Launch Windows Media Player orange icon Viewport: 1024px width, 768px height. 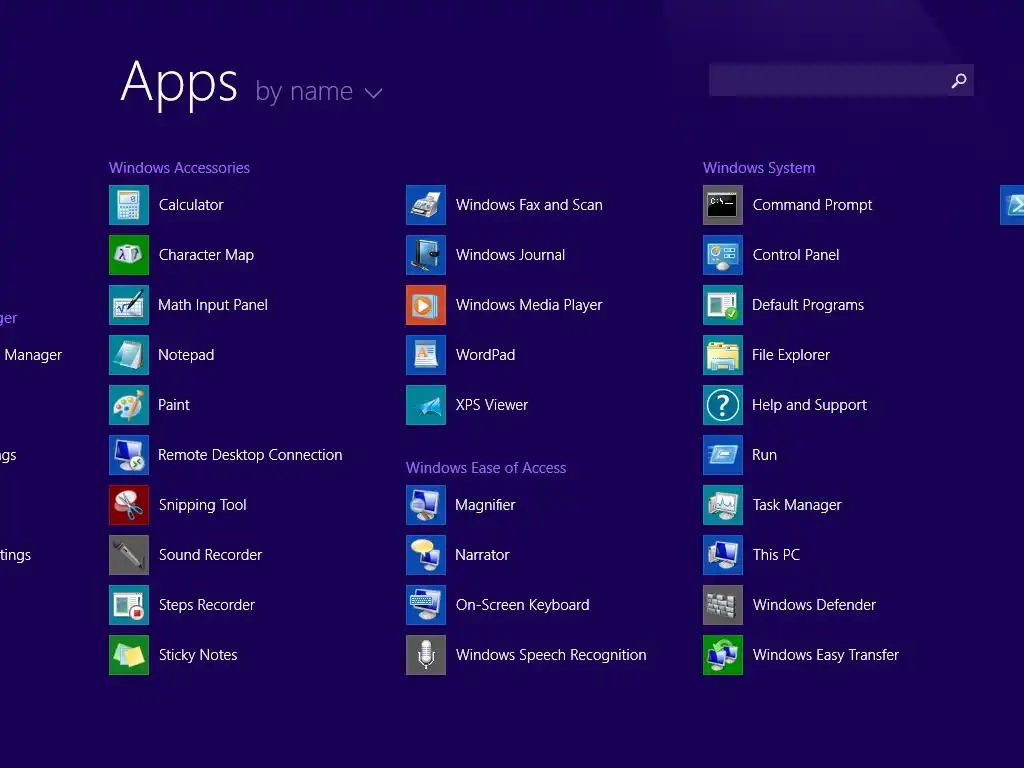(x=426, y=305)
